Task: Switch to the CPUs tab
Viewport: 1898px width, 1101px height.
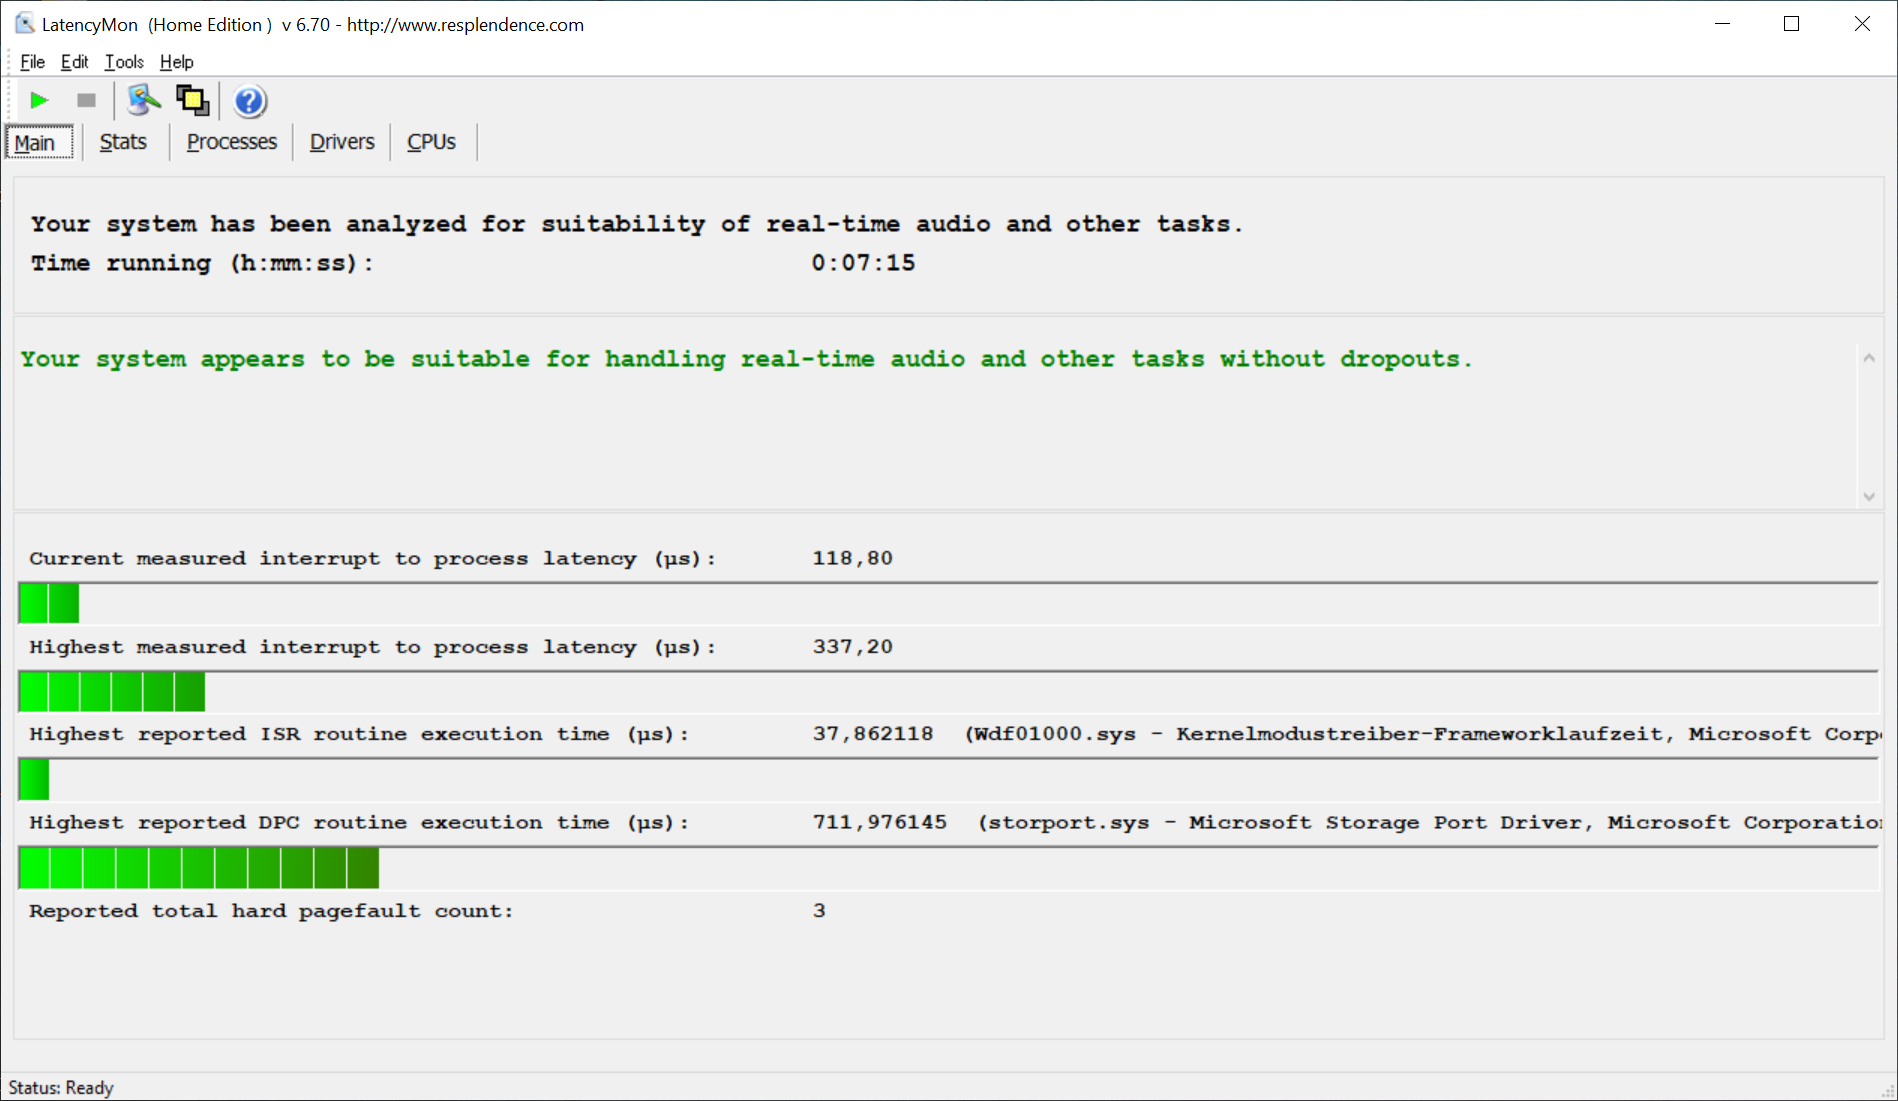Action: pos(431,142)
